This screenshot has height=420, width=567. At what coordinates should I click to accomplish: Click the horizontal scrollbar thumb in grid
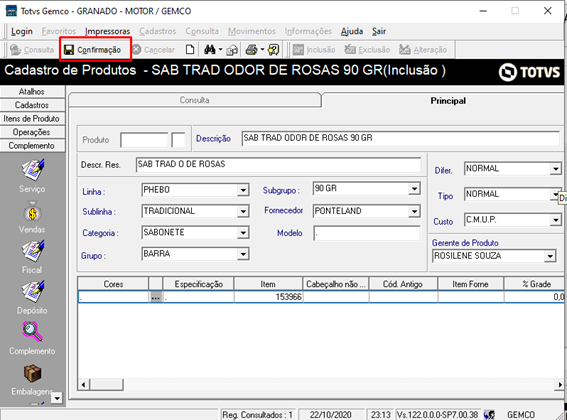coord(107,385)
